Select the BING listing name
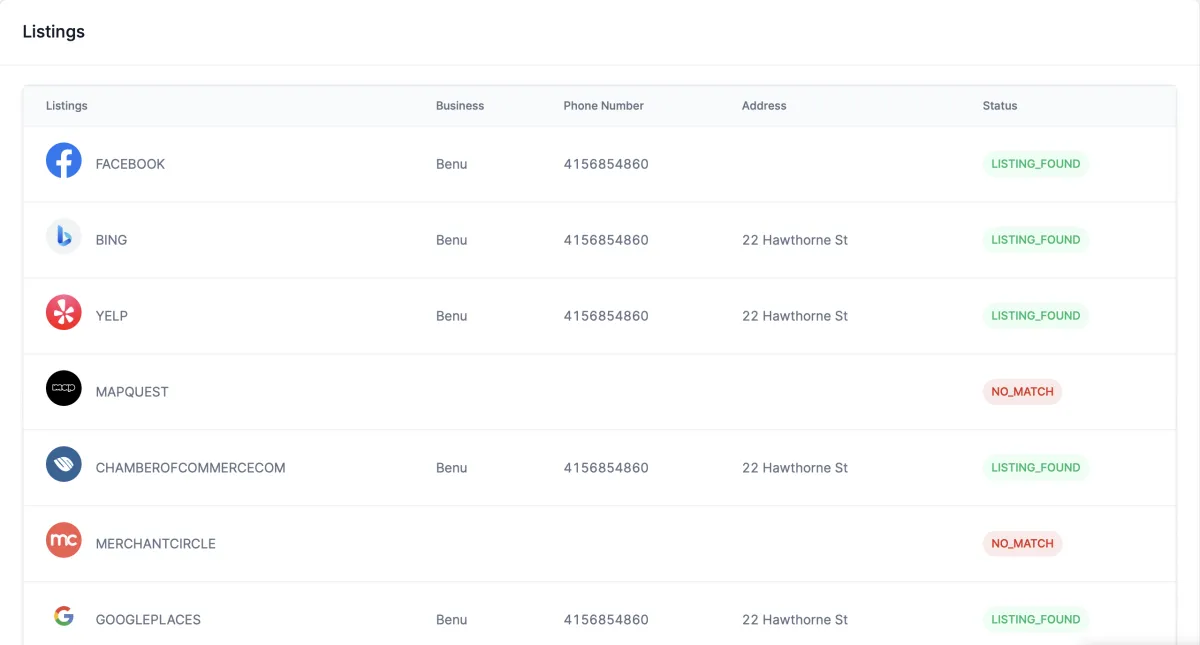 click(x=111, y=240)
